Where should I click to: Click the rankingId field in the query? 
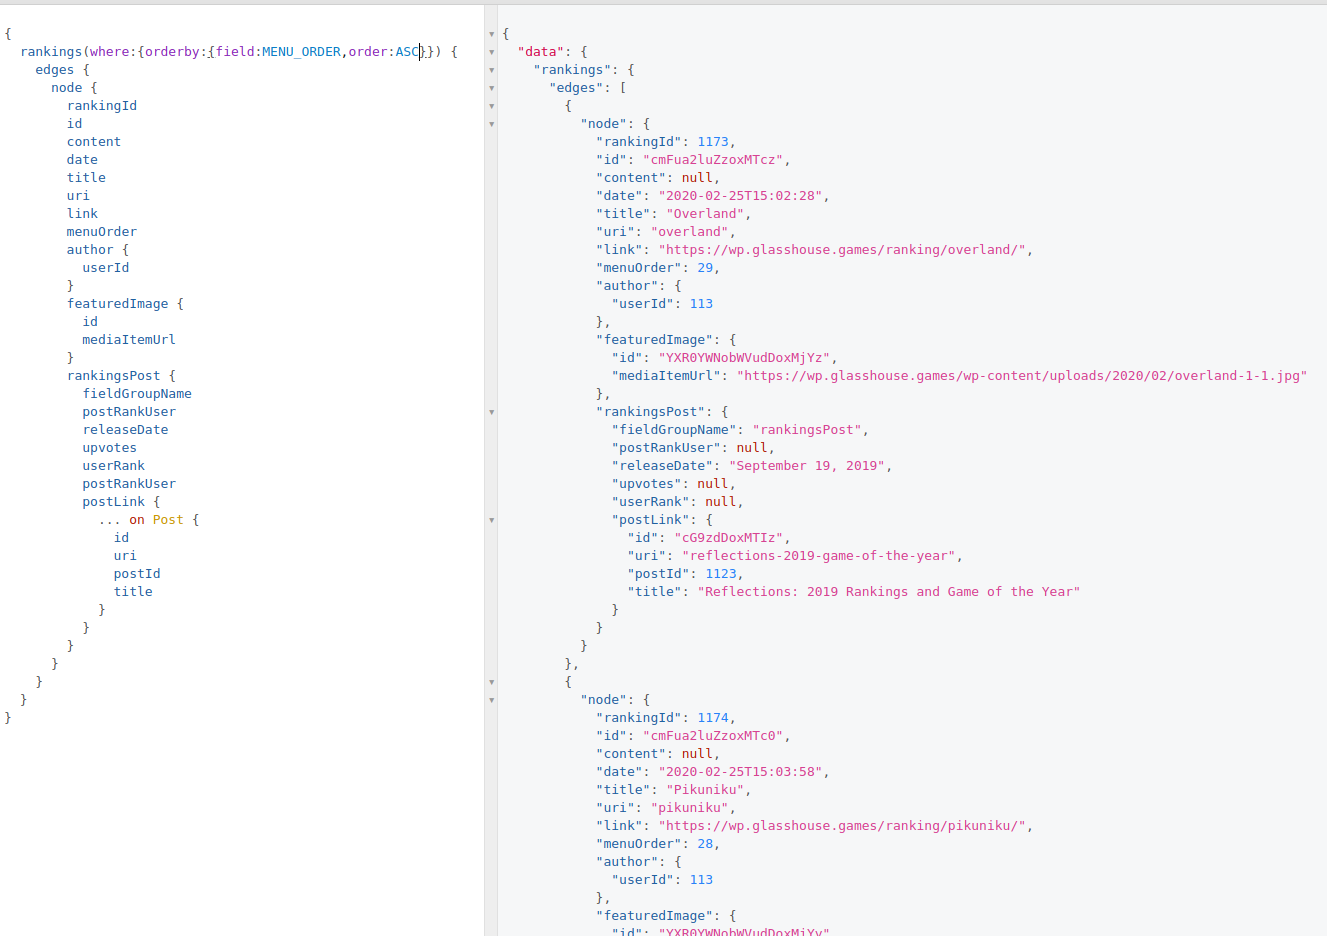[x=102, y=106]
